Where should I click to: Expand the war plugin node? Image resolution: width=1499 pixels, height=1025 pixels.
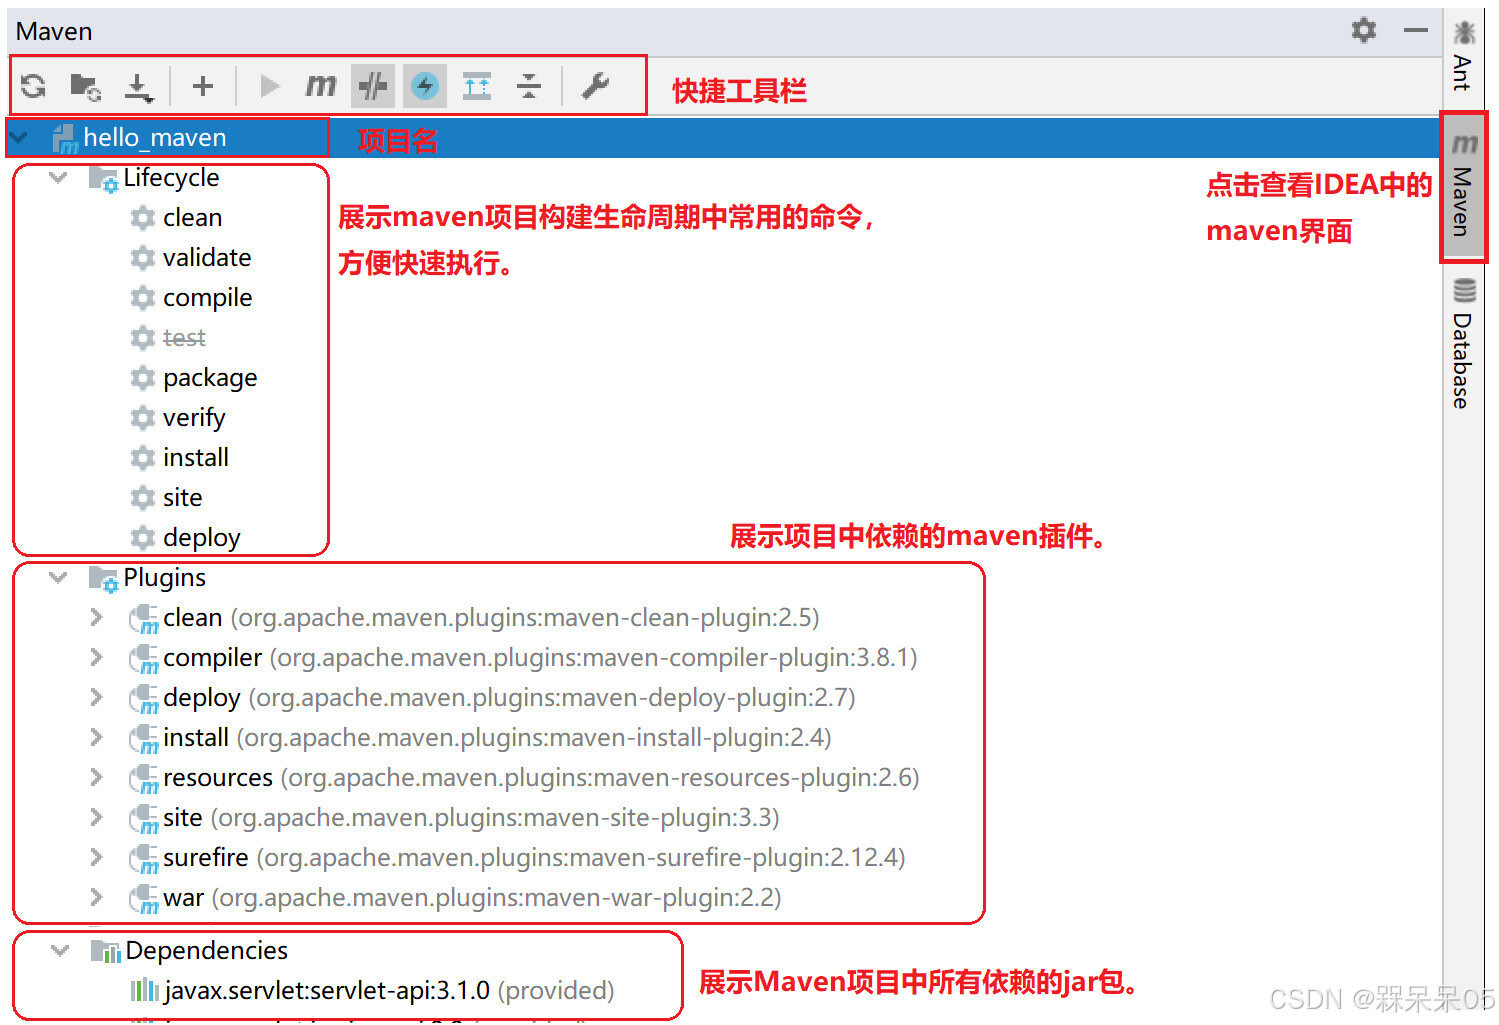tap(97, 897)
